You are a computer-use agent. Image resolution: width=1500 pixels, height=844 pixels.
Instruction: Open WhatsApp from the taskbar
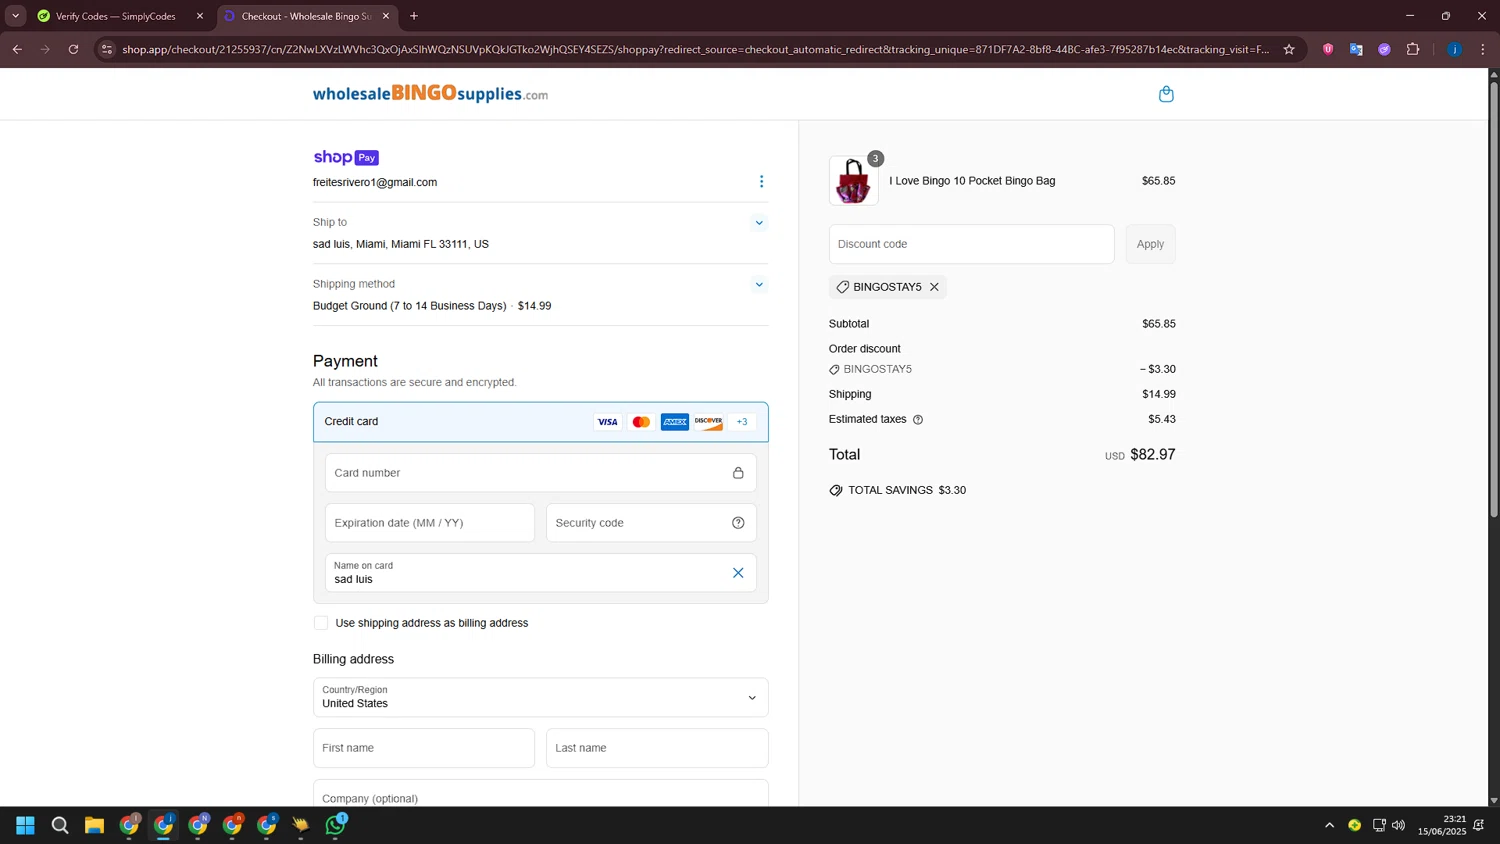pos(335,825)
